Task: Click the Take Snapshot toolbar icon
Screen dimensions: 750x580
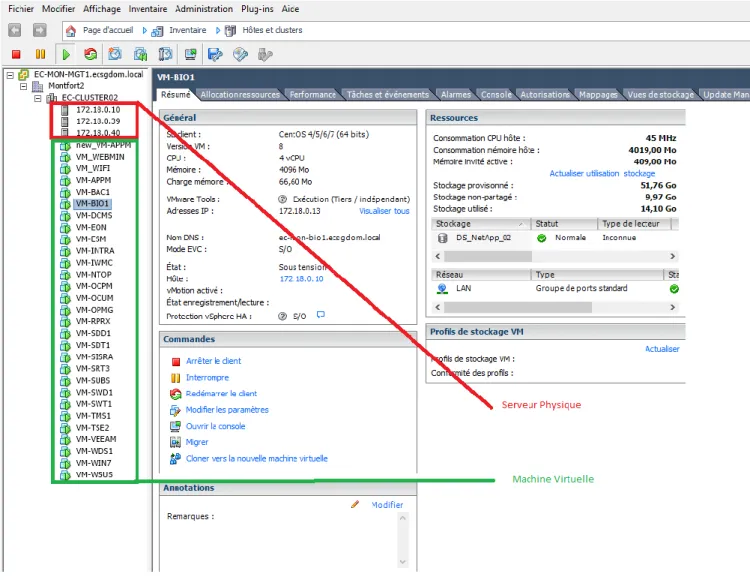Action: 115,54
